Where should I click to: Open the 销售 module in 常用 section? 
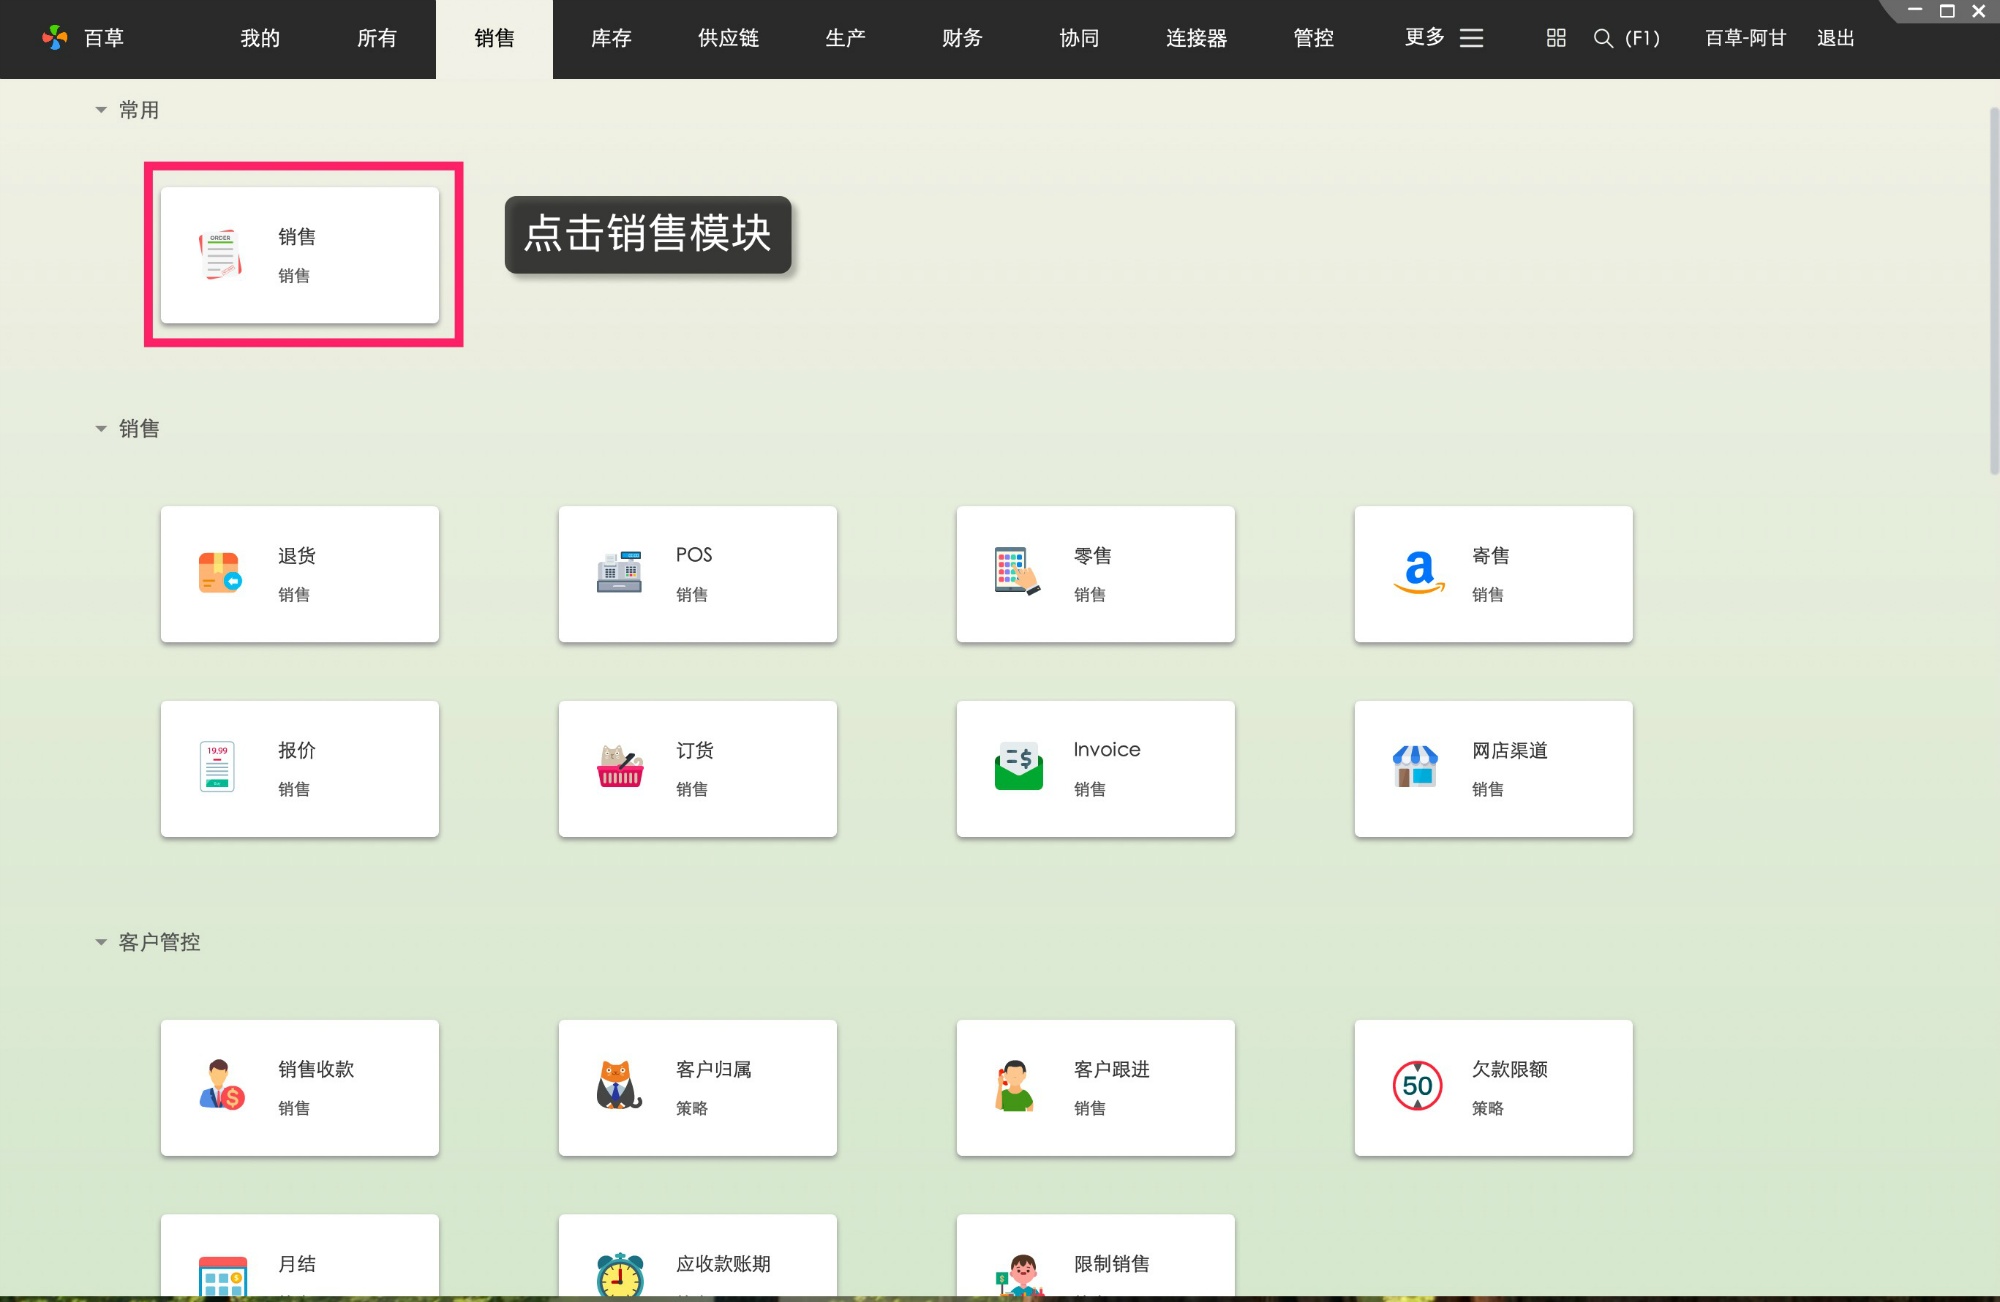point(300,254)
